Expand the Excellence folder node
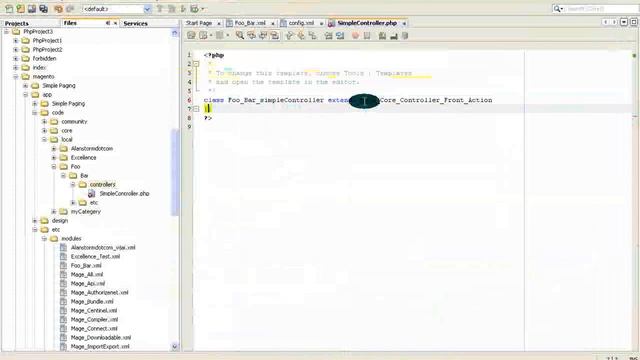Screen dimensions: 640x360 coord(54,157)
